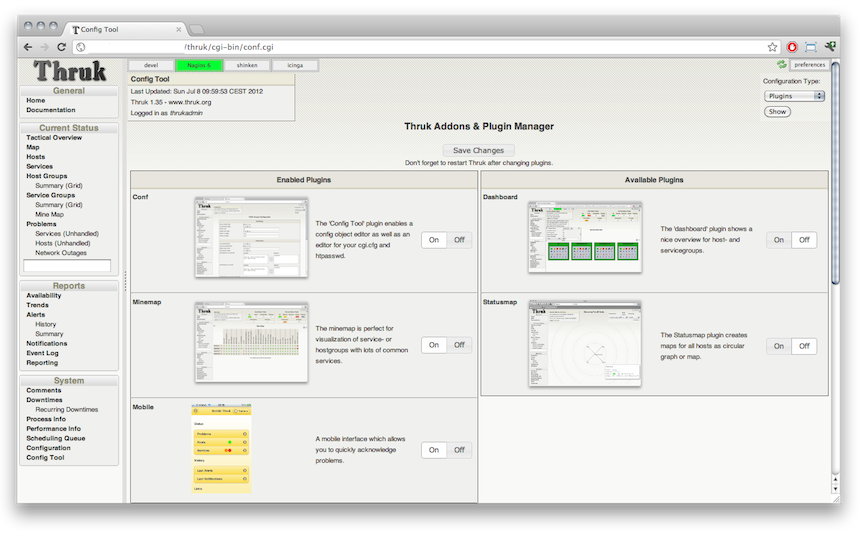Turn off the Conf plugin

[x=459, y=240]
